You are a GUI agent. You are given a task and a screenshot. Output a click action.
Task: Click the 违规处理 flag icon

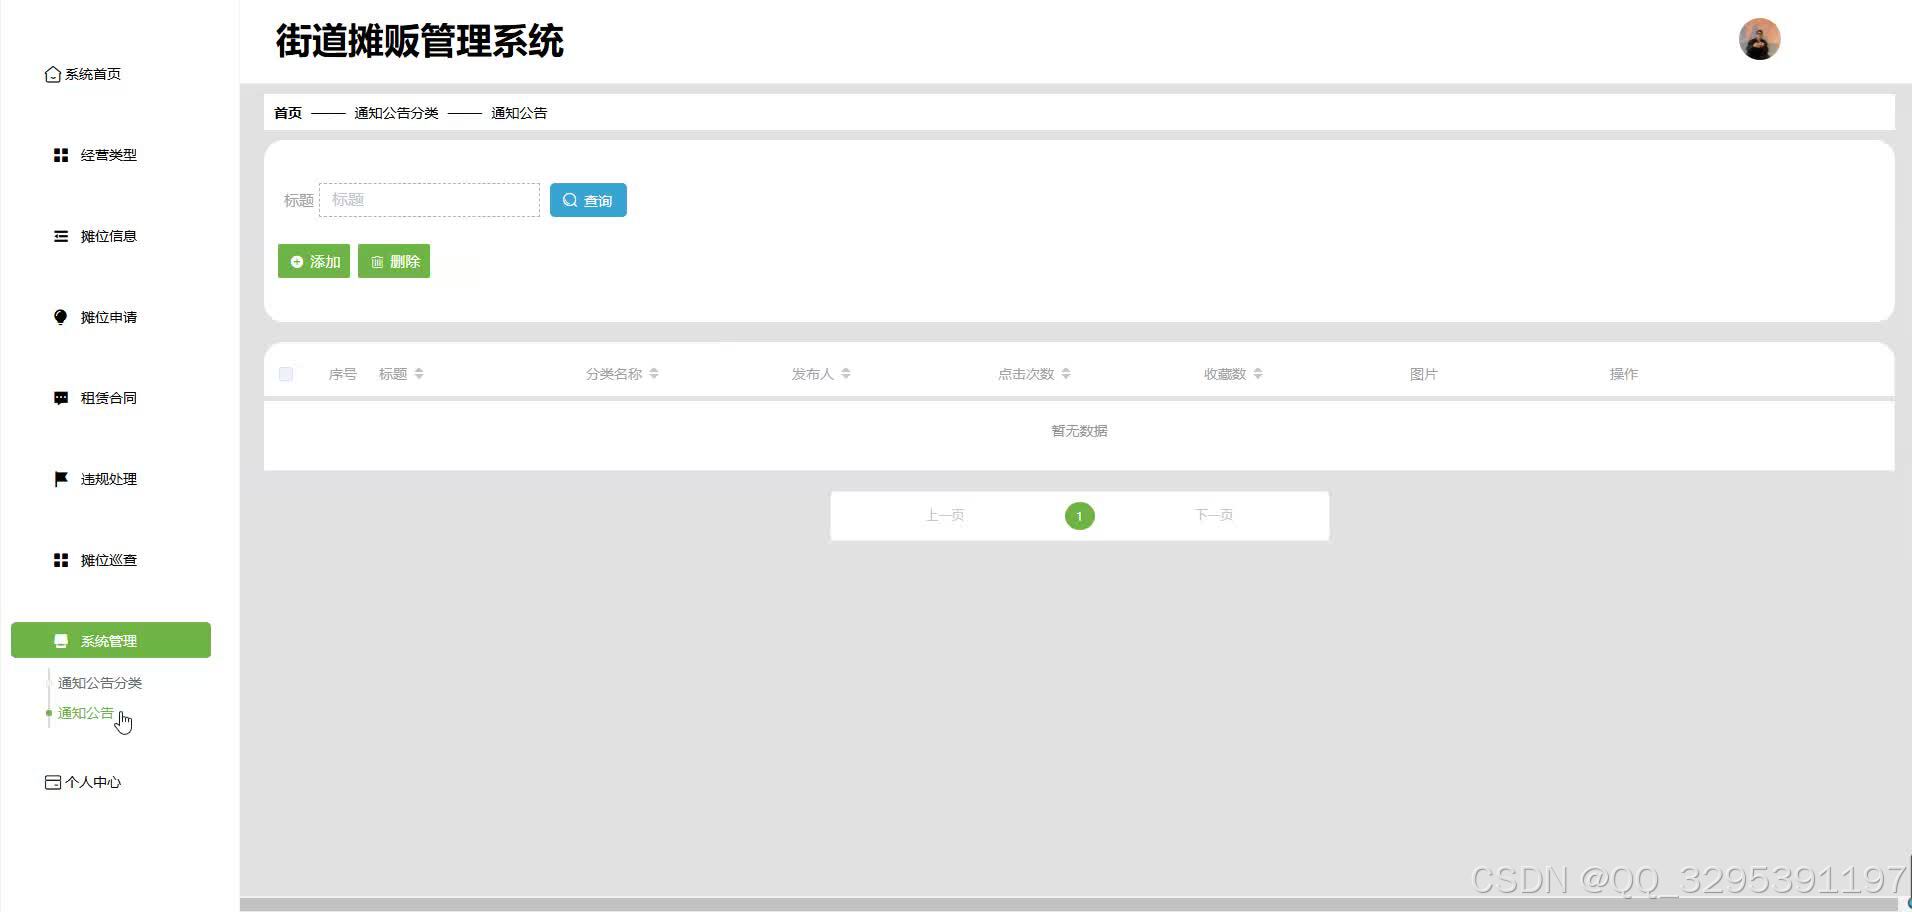pyautogui.click(x=60, y=478)
